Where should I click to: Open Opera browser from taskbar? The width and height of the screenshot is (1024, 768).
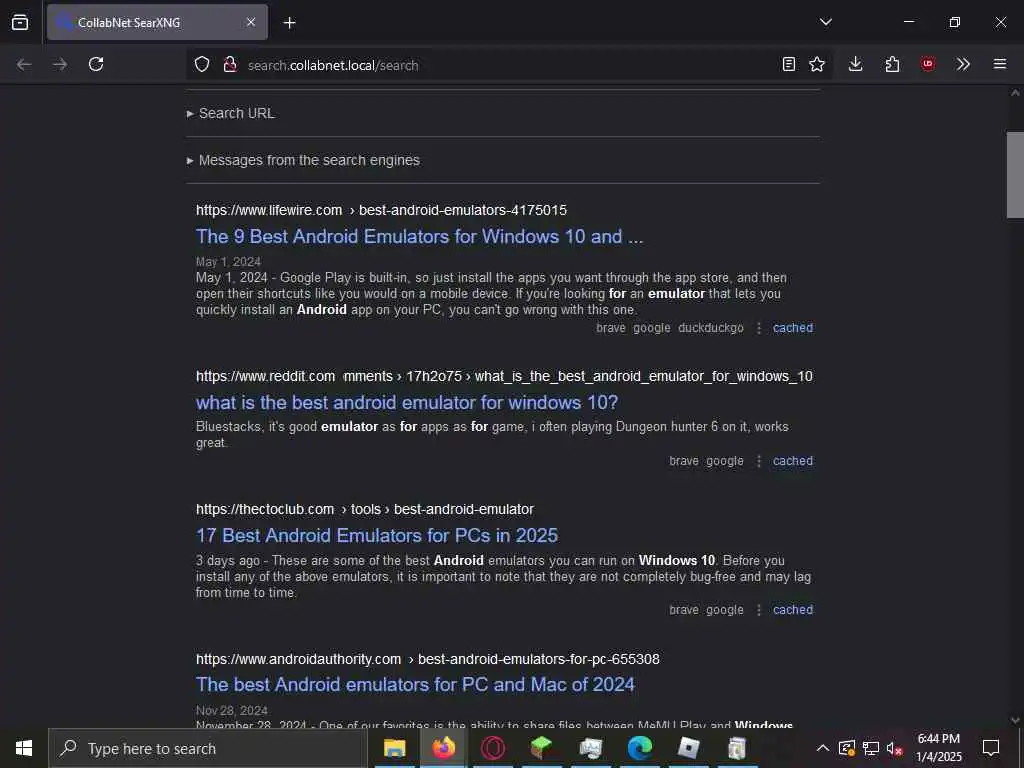click(492, 748)
